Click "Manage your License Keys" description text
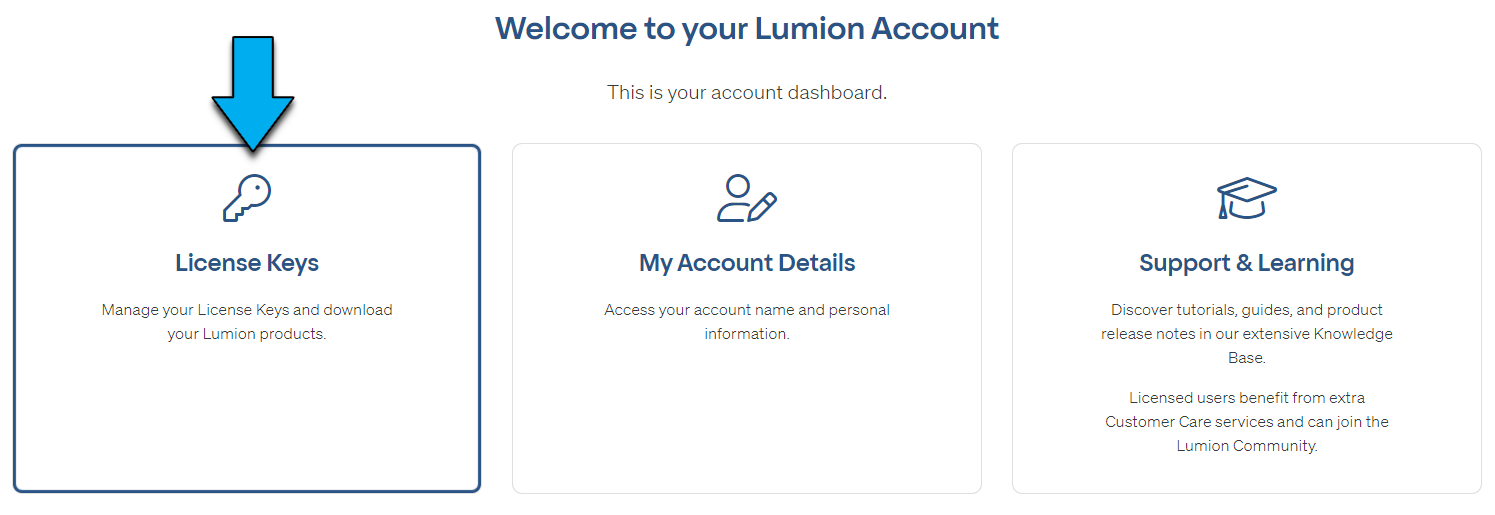Image resolution: width=1495 pixels, height=515 pixels. point(247,310)
